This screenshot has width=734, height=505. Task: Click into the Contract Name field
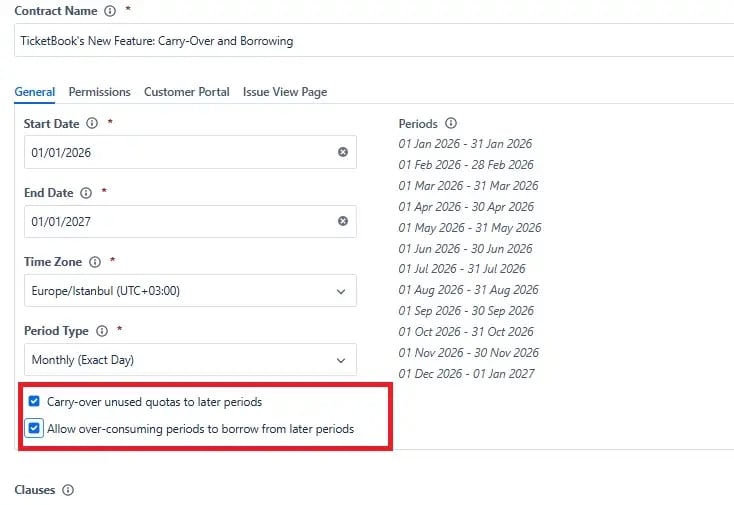pos(370,41)
